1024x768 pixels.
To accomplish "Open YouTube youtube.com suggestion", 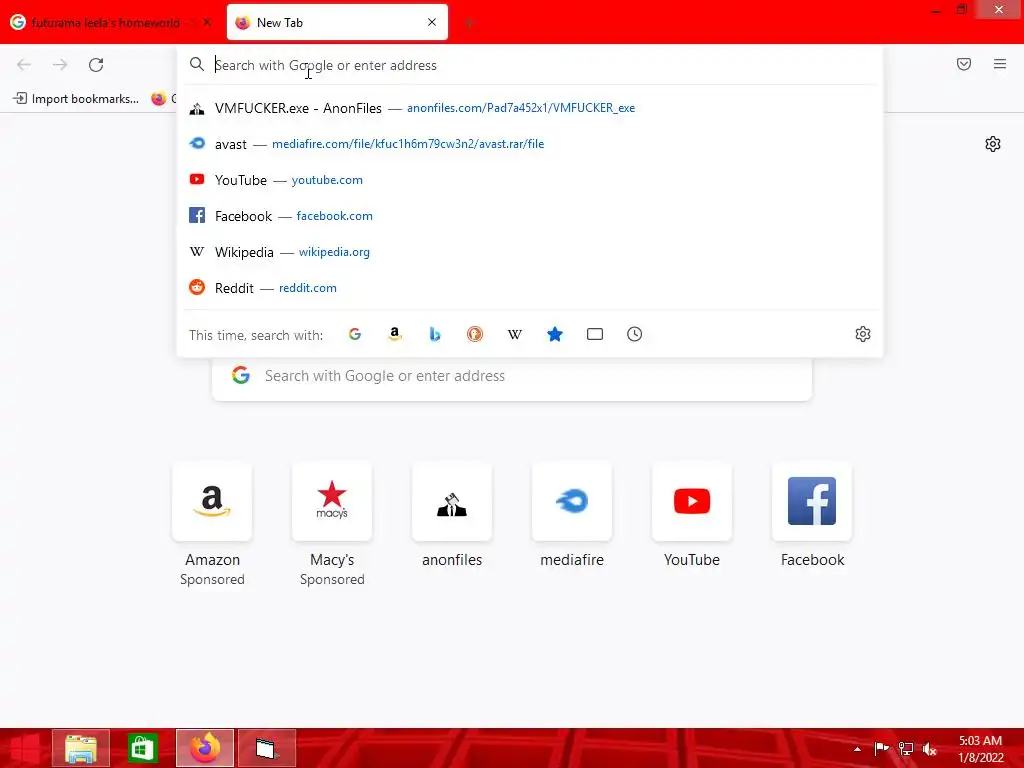I will (530, 180).
